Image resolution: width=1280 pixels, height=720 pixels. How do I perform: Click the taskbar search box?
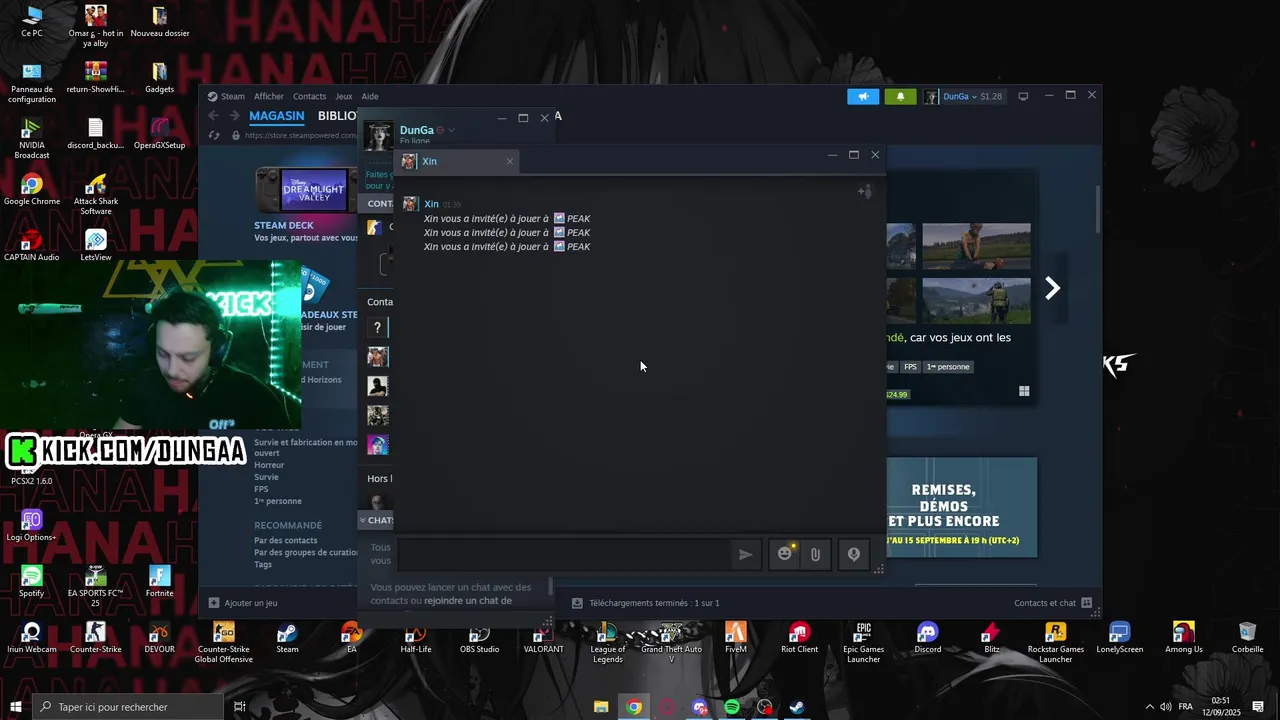pos(128,707)
